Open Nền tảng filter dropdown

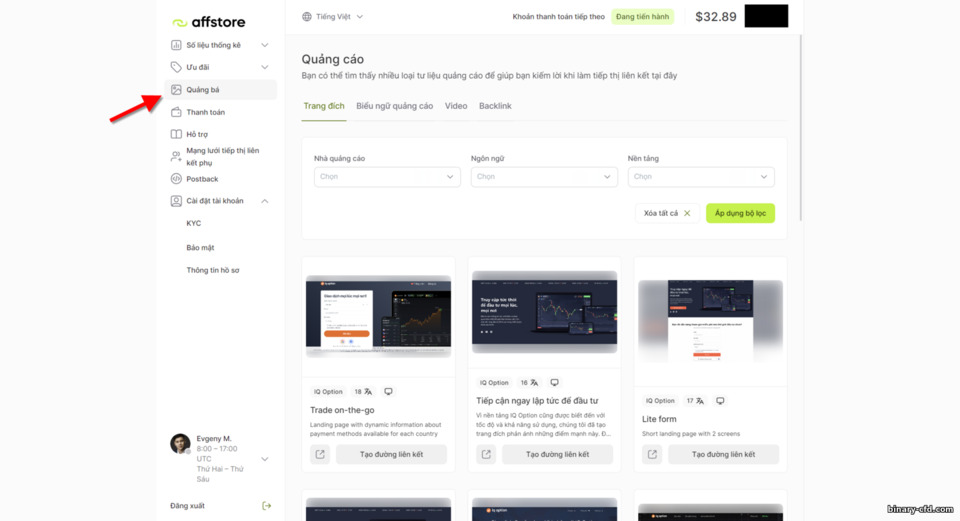tap(701, 177)
